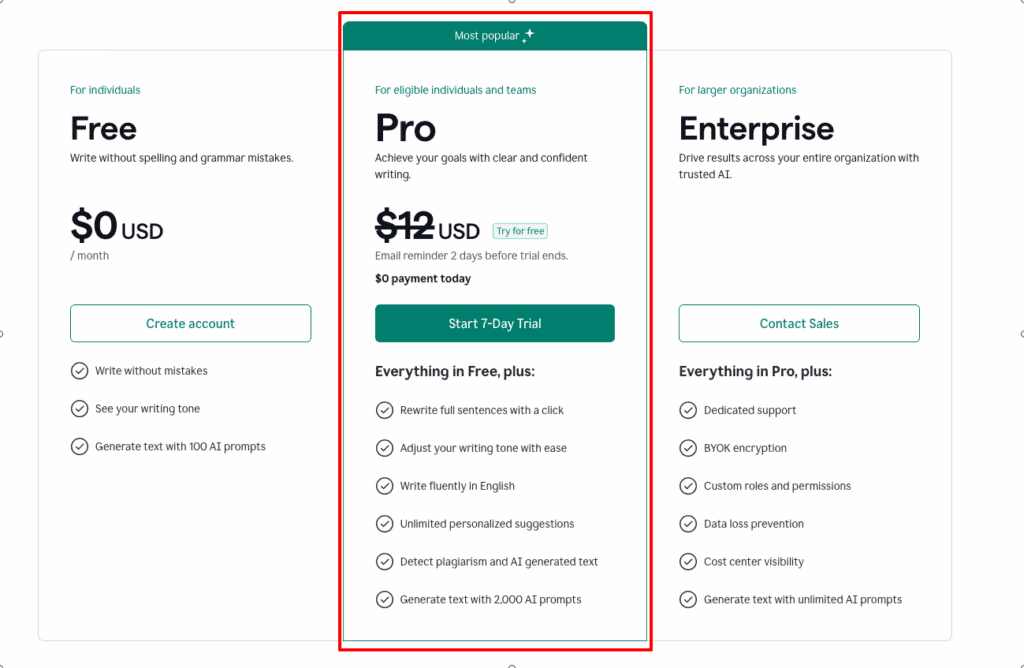Contact Sales for the Enterprise plan
Viewport: 1024px width, 668px height.
pos(798,323)
